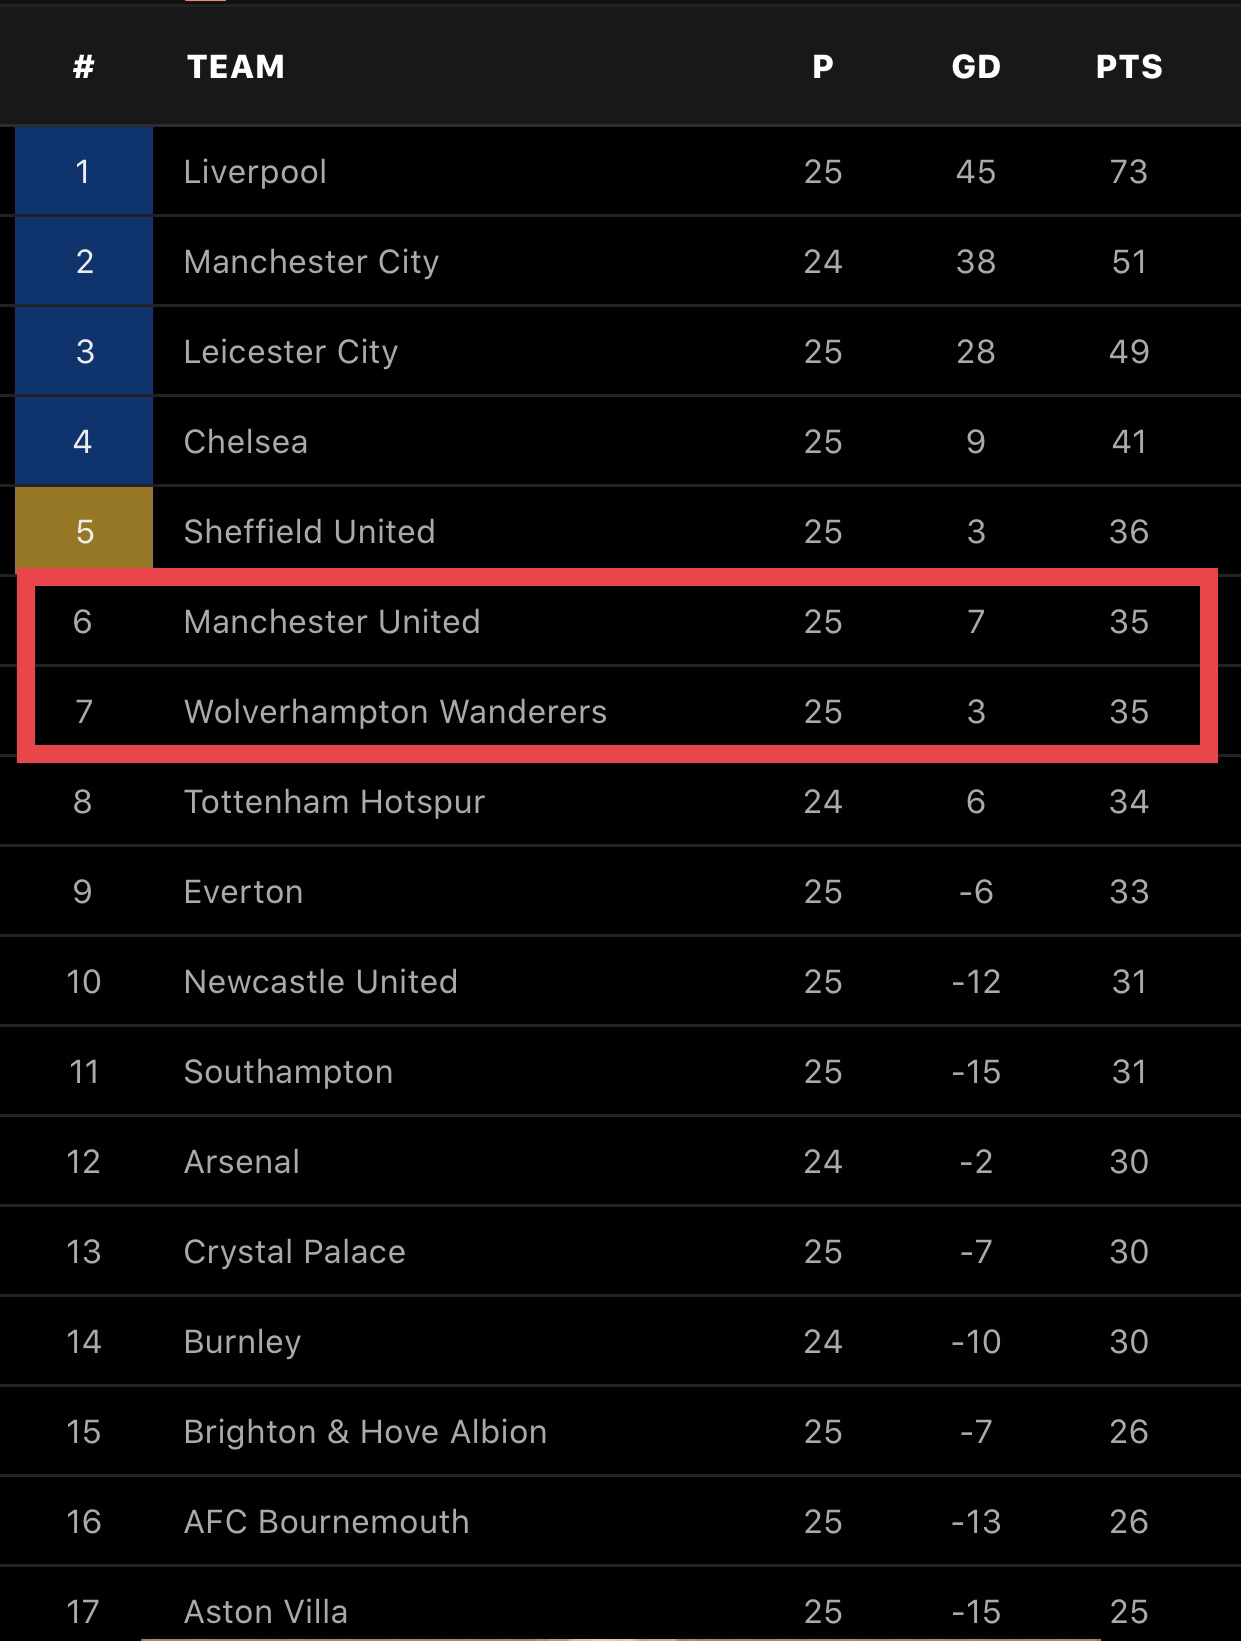Select Manchester City in the table

tap(311, 262)
